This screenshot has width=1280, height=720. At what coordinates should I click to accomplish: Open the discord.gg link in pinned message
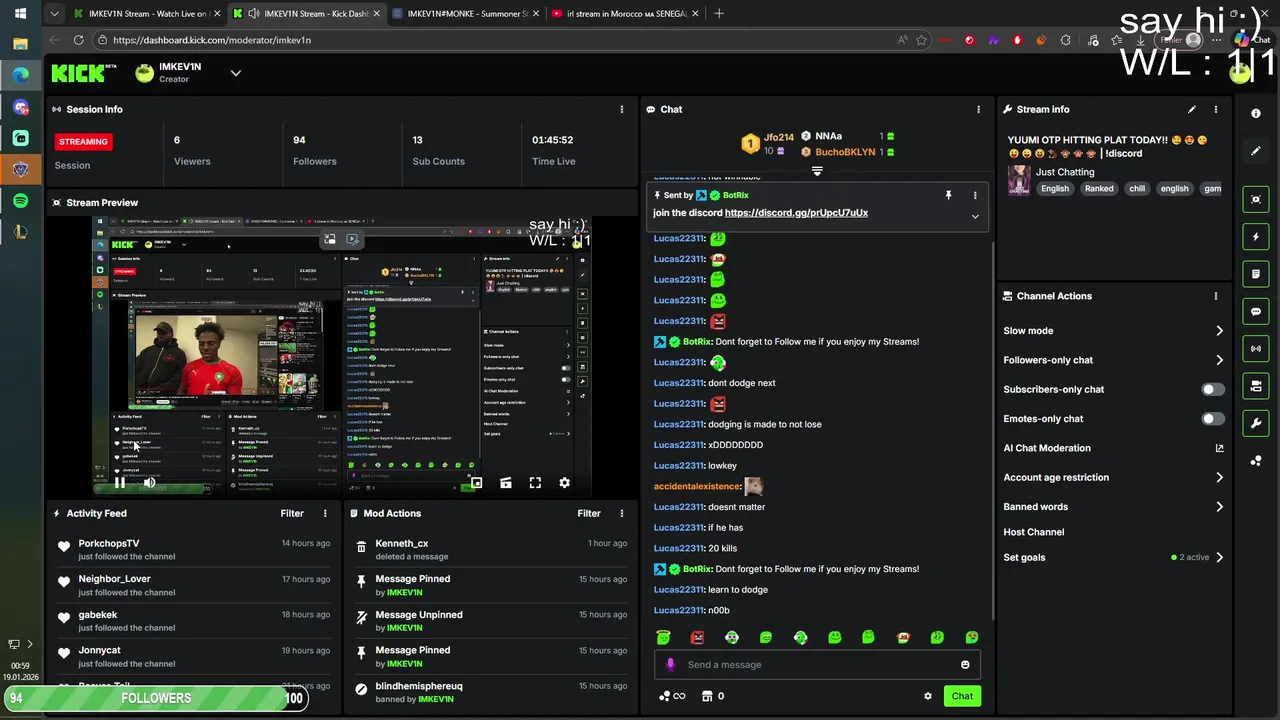coord(796,213)
